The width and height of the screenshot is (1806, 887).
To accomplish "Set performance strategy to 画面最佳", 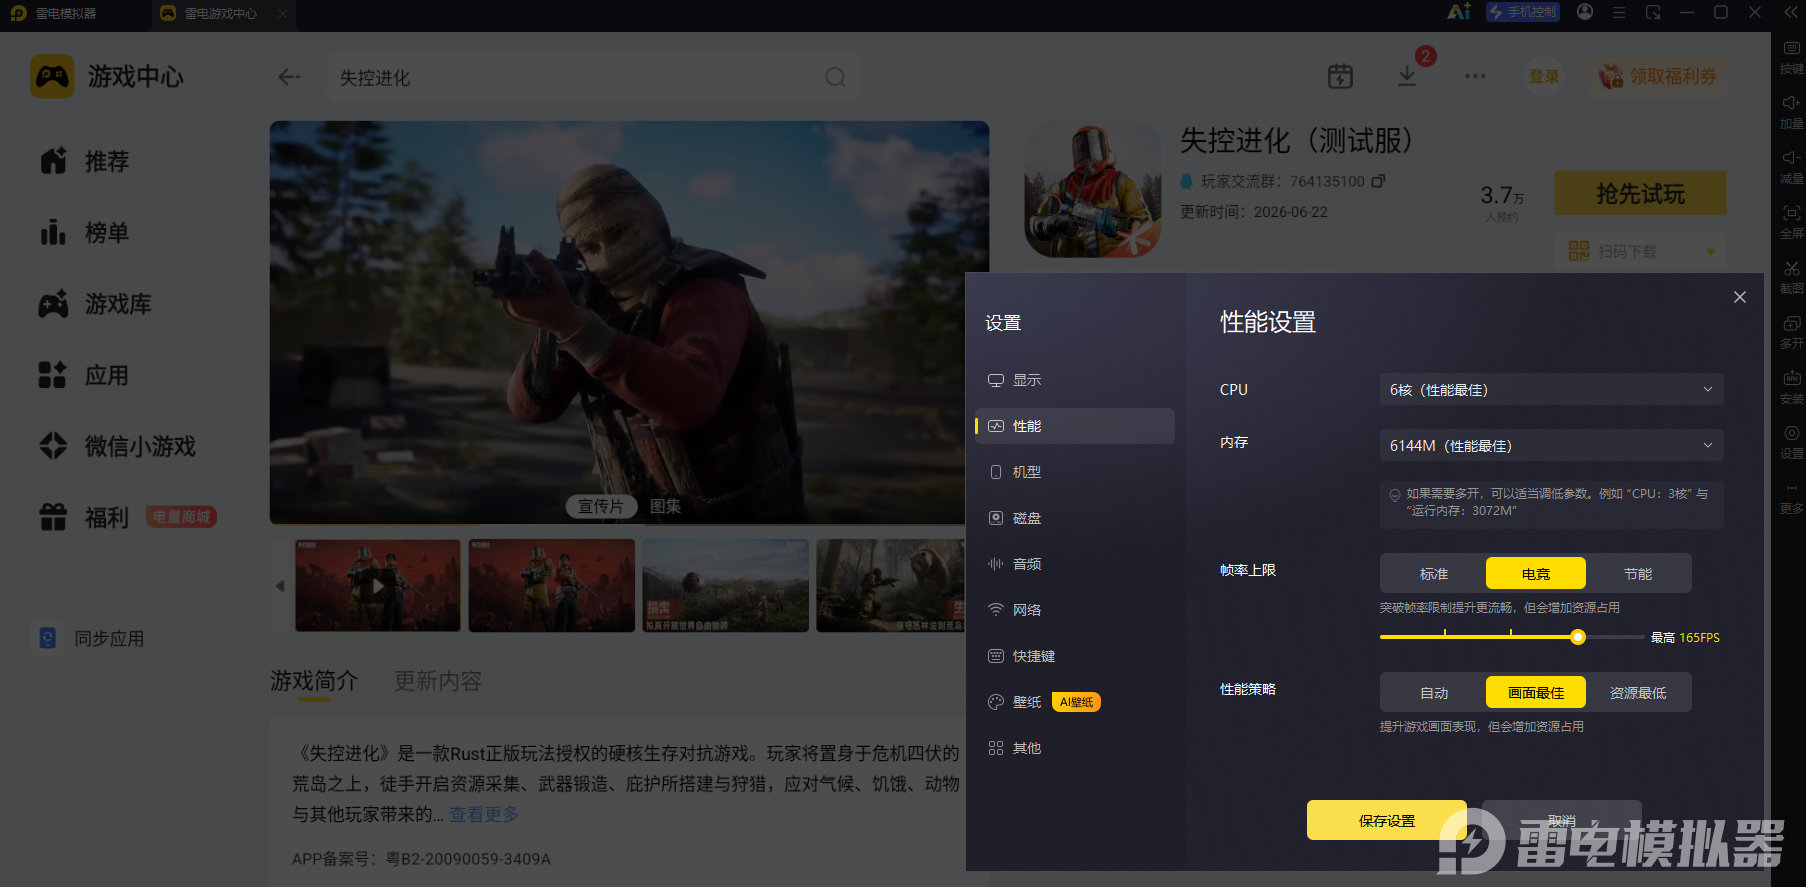I will click(1536, 693).
